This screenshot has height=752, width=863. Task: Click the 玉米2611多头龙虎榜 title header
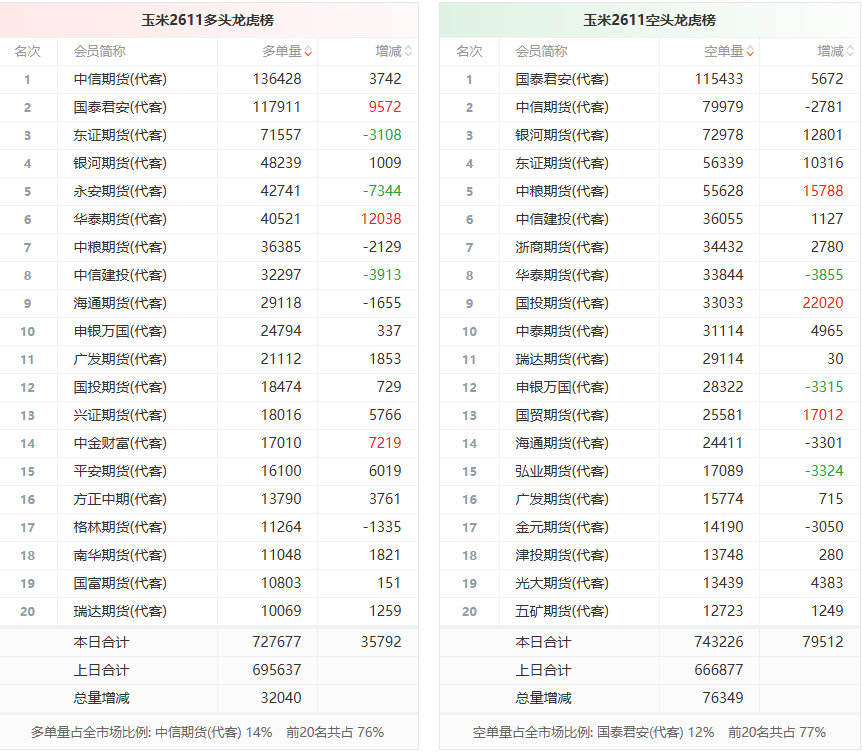click(208, 20)
